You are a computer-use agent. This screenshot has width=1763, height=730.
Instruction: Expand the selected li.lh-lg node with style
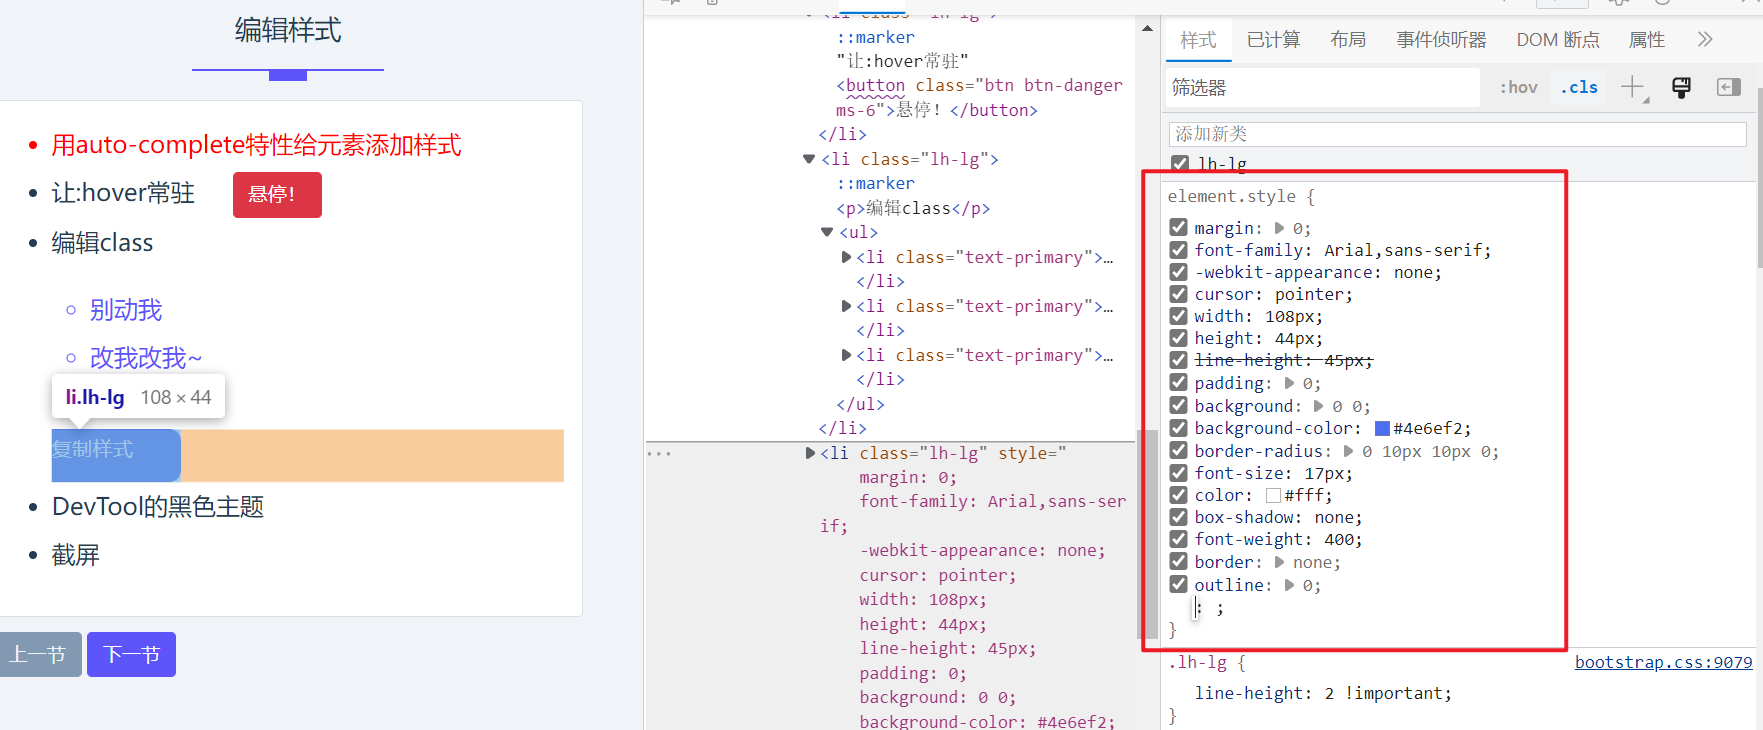click(810, 453)
